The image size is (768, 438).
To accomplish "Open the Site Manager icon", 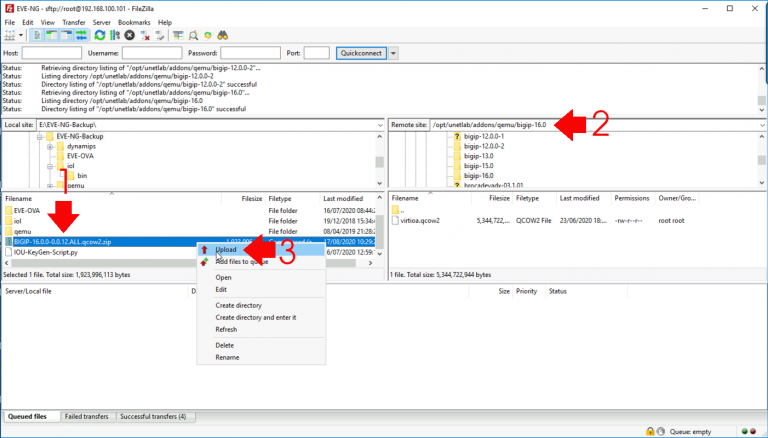I will 9,35.
